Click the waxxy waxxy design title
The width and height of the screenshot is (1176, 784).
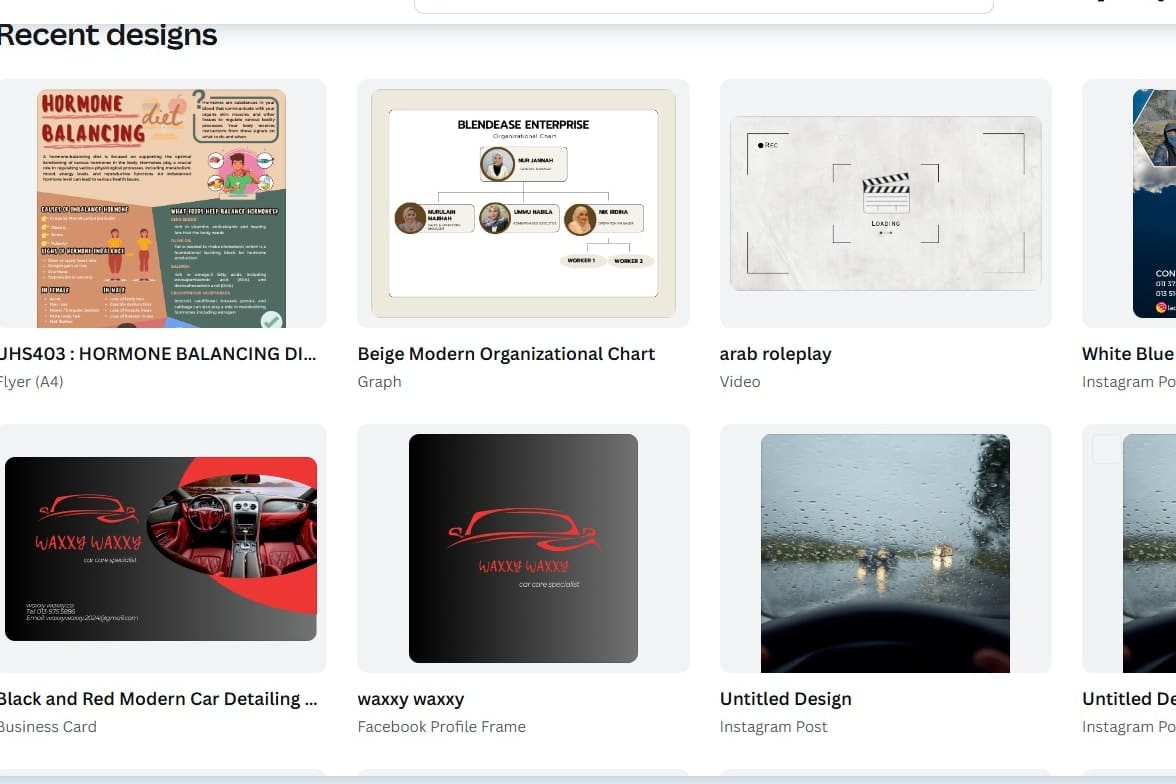[411, 699]
